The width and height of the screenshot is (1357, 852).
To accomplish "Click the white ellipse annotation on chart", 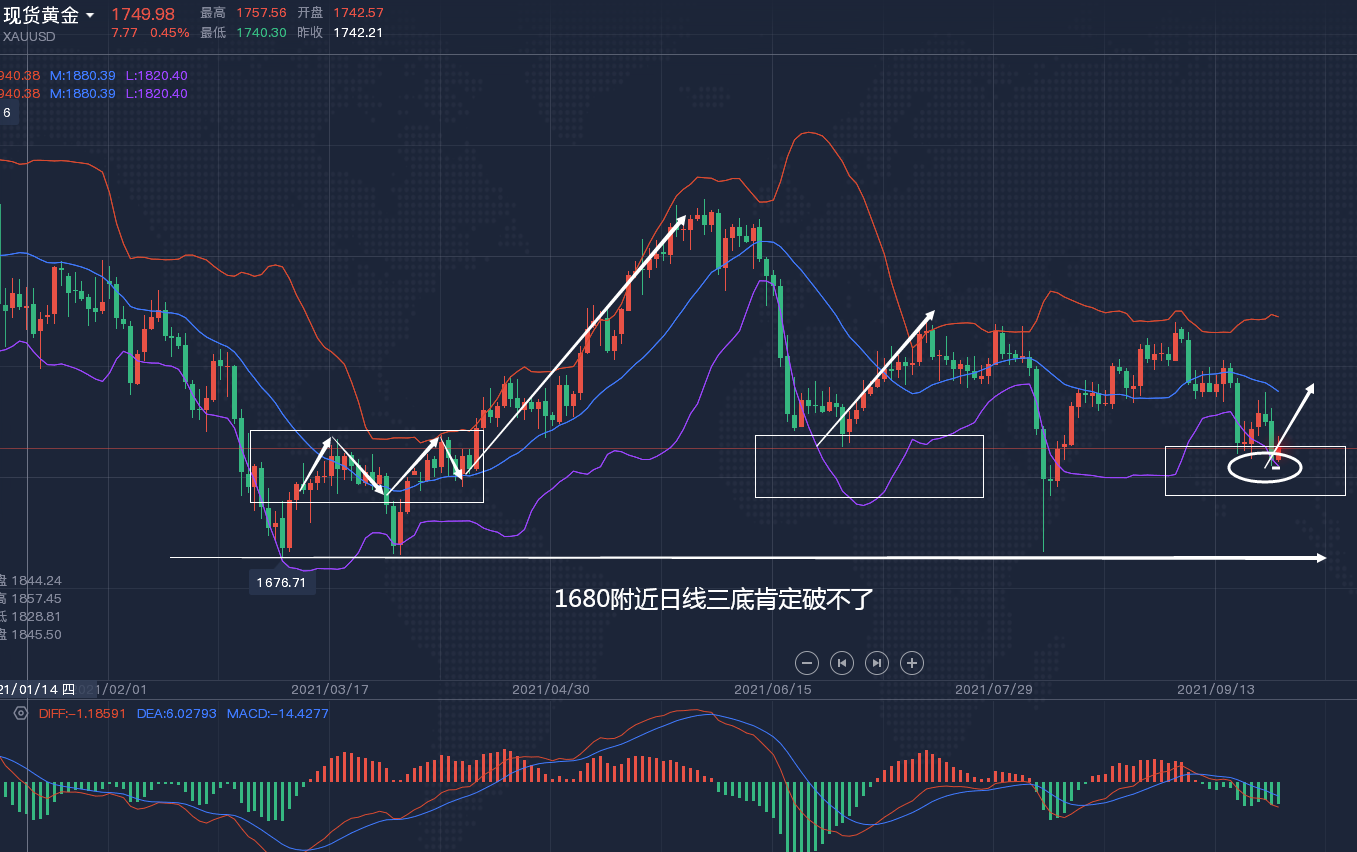I will (1264, 468).
